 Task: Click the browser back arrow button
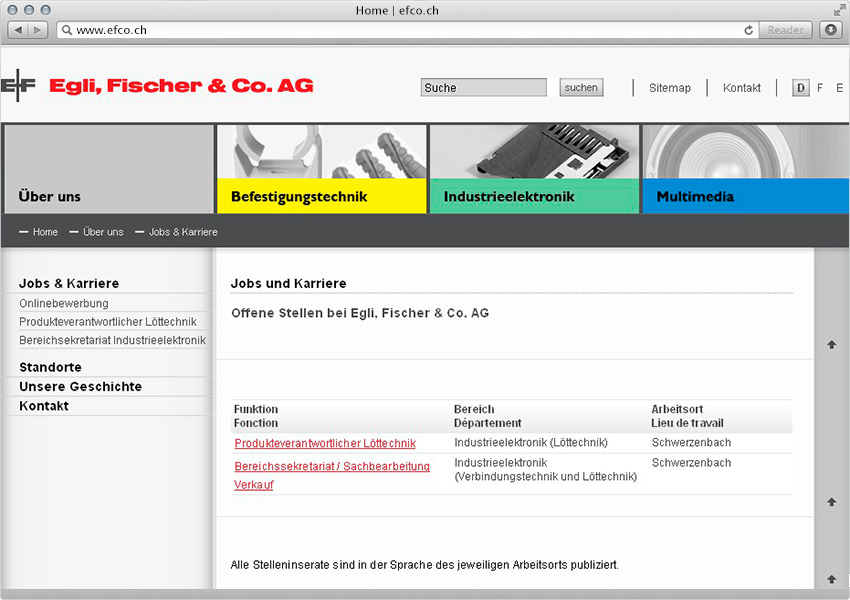pos(18,30)
